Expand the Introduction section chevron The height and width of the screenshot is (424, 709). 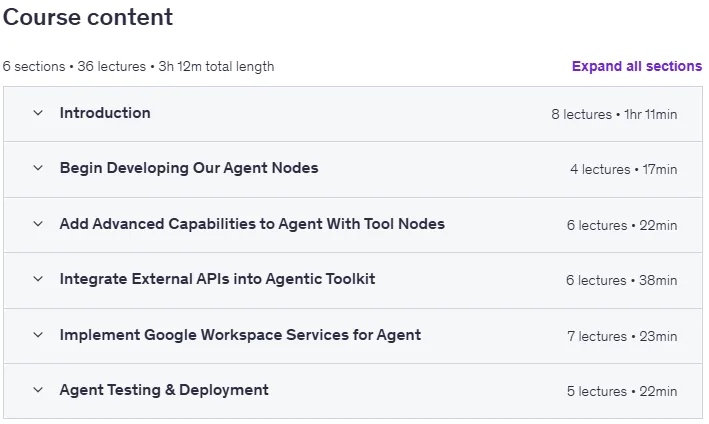(x=38, y=113)
